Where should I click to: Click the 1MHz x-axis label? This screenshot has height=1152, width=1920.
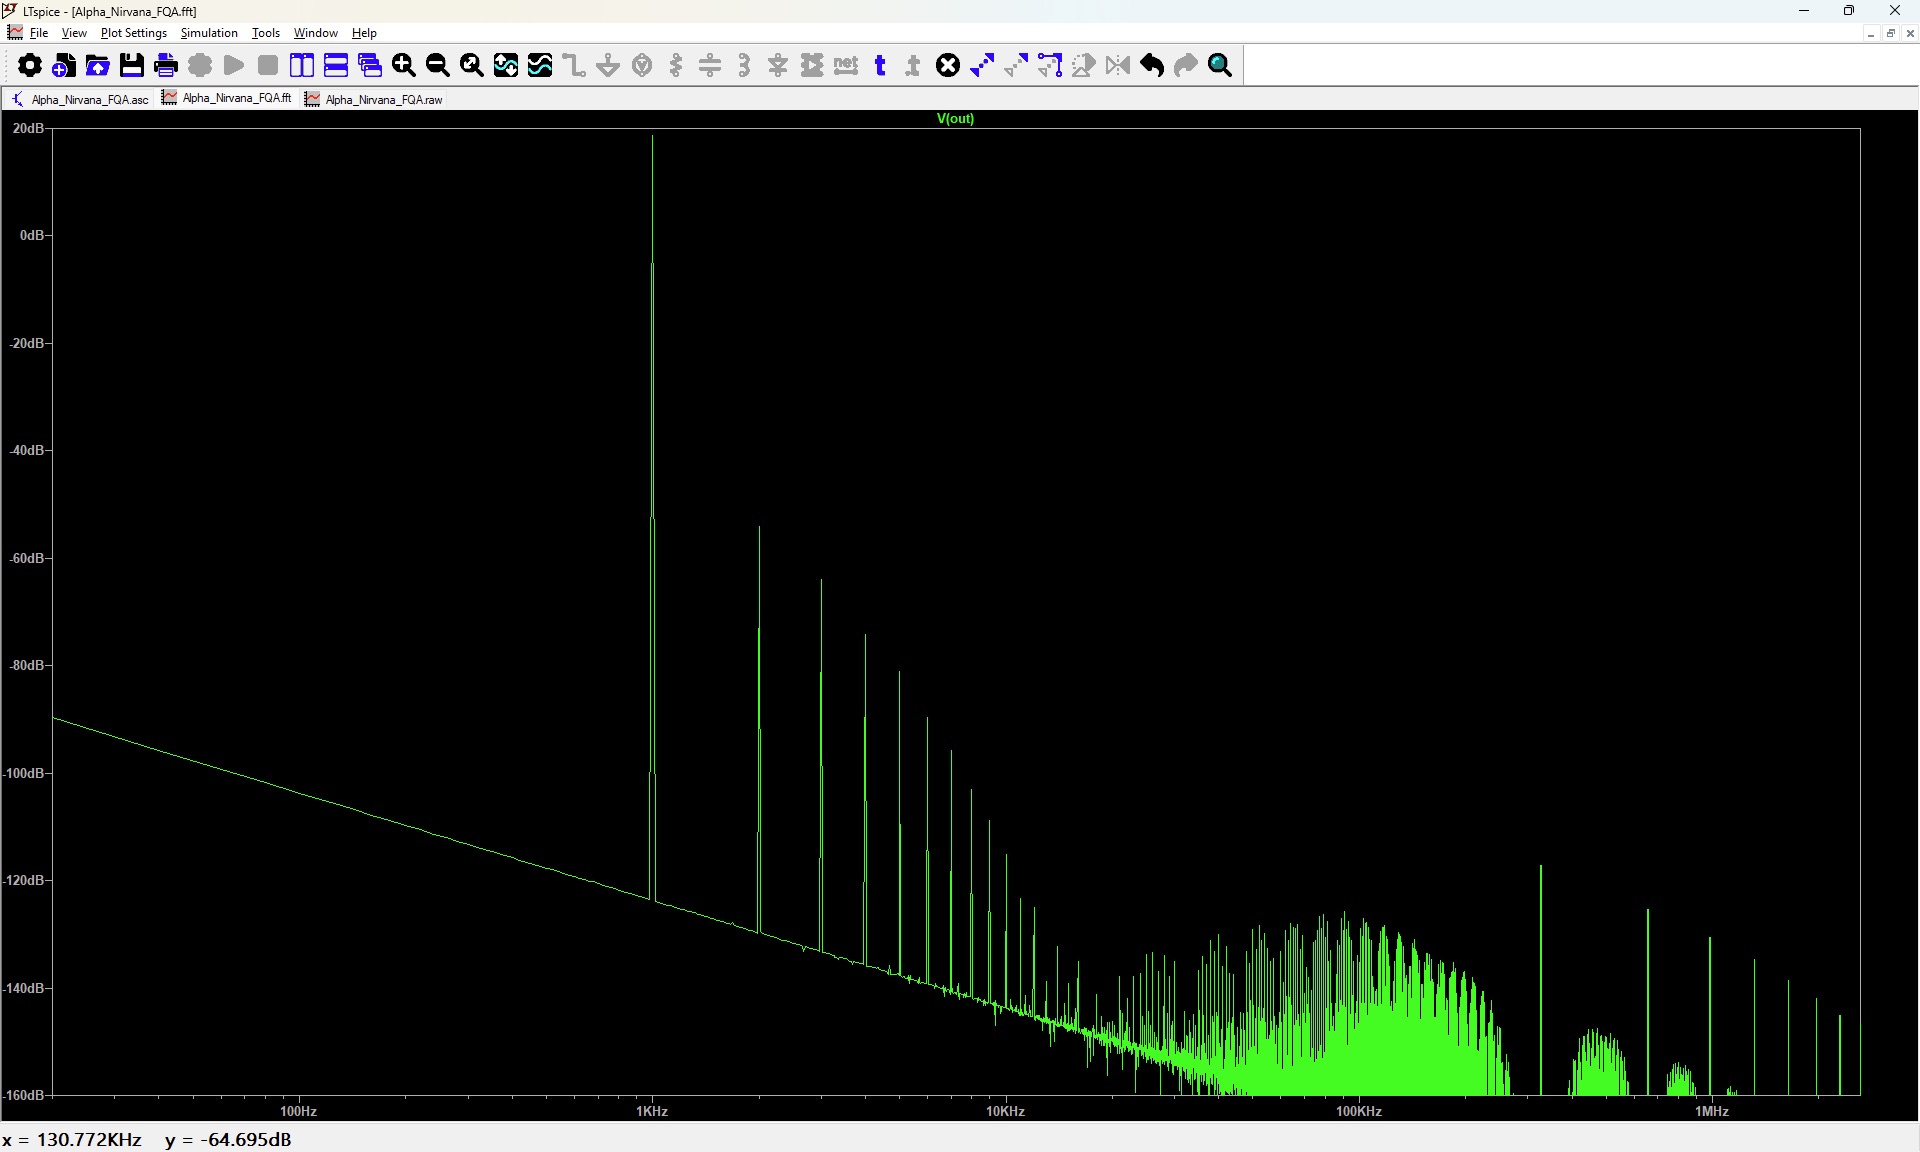click(1712, 1111)
